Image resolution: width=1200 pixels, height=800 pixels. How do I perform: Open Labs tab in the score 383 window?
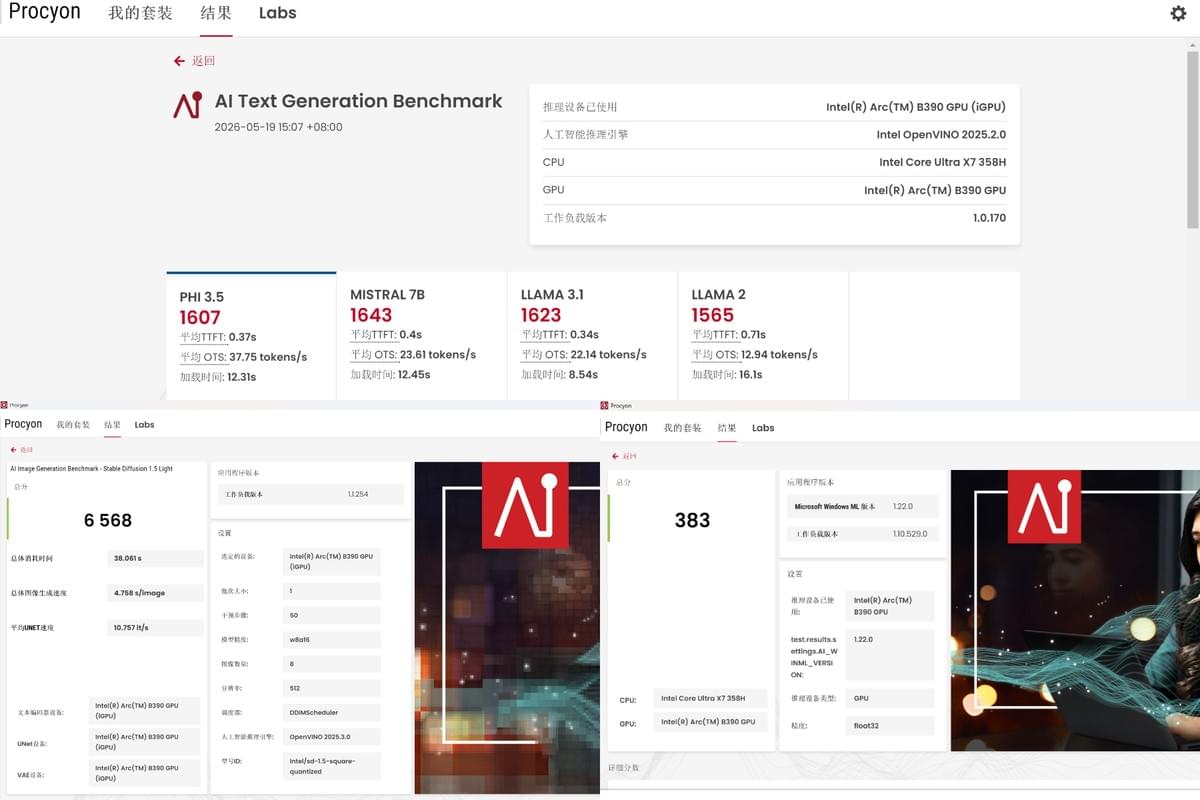click(763, 428)
